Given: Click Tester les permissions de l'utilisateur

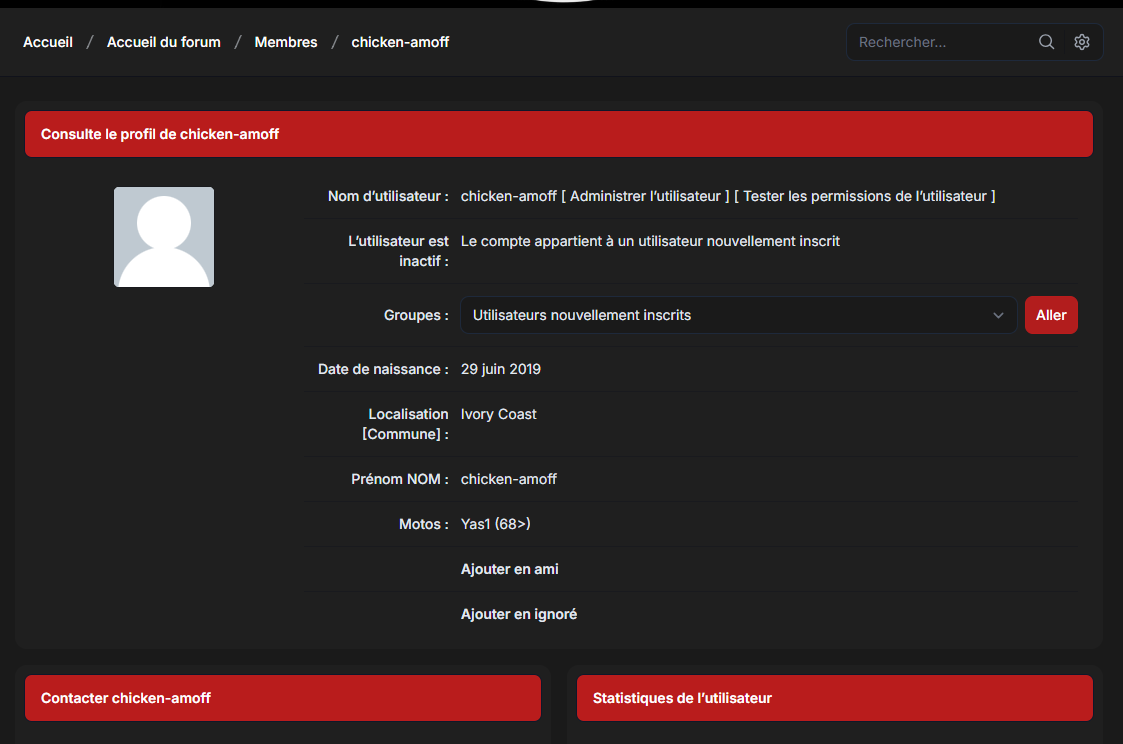Looking at the screenshot, I should click(864, 196).
